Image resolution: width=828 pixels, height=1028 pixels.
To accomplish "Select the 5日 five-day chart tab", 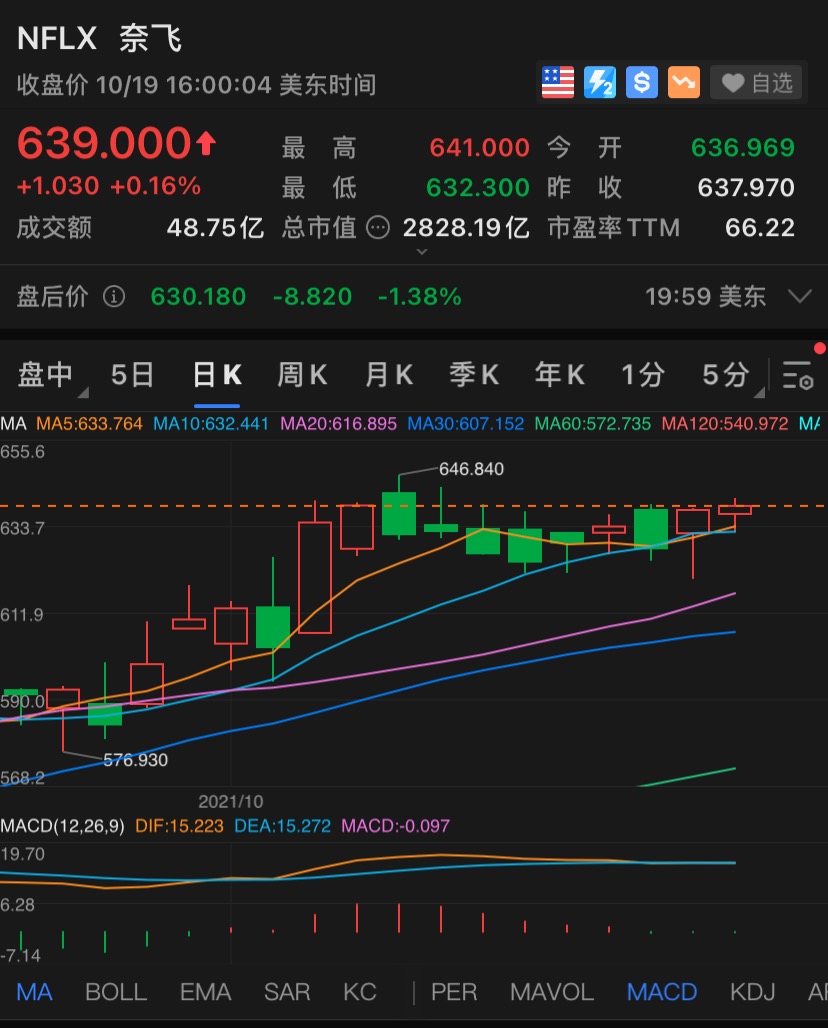I will point(132,375).
